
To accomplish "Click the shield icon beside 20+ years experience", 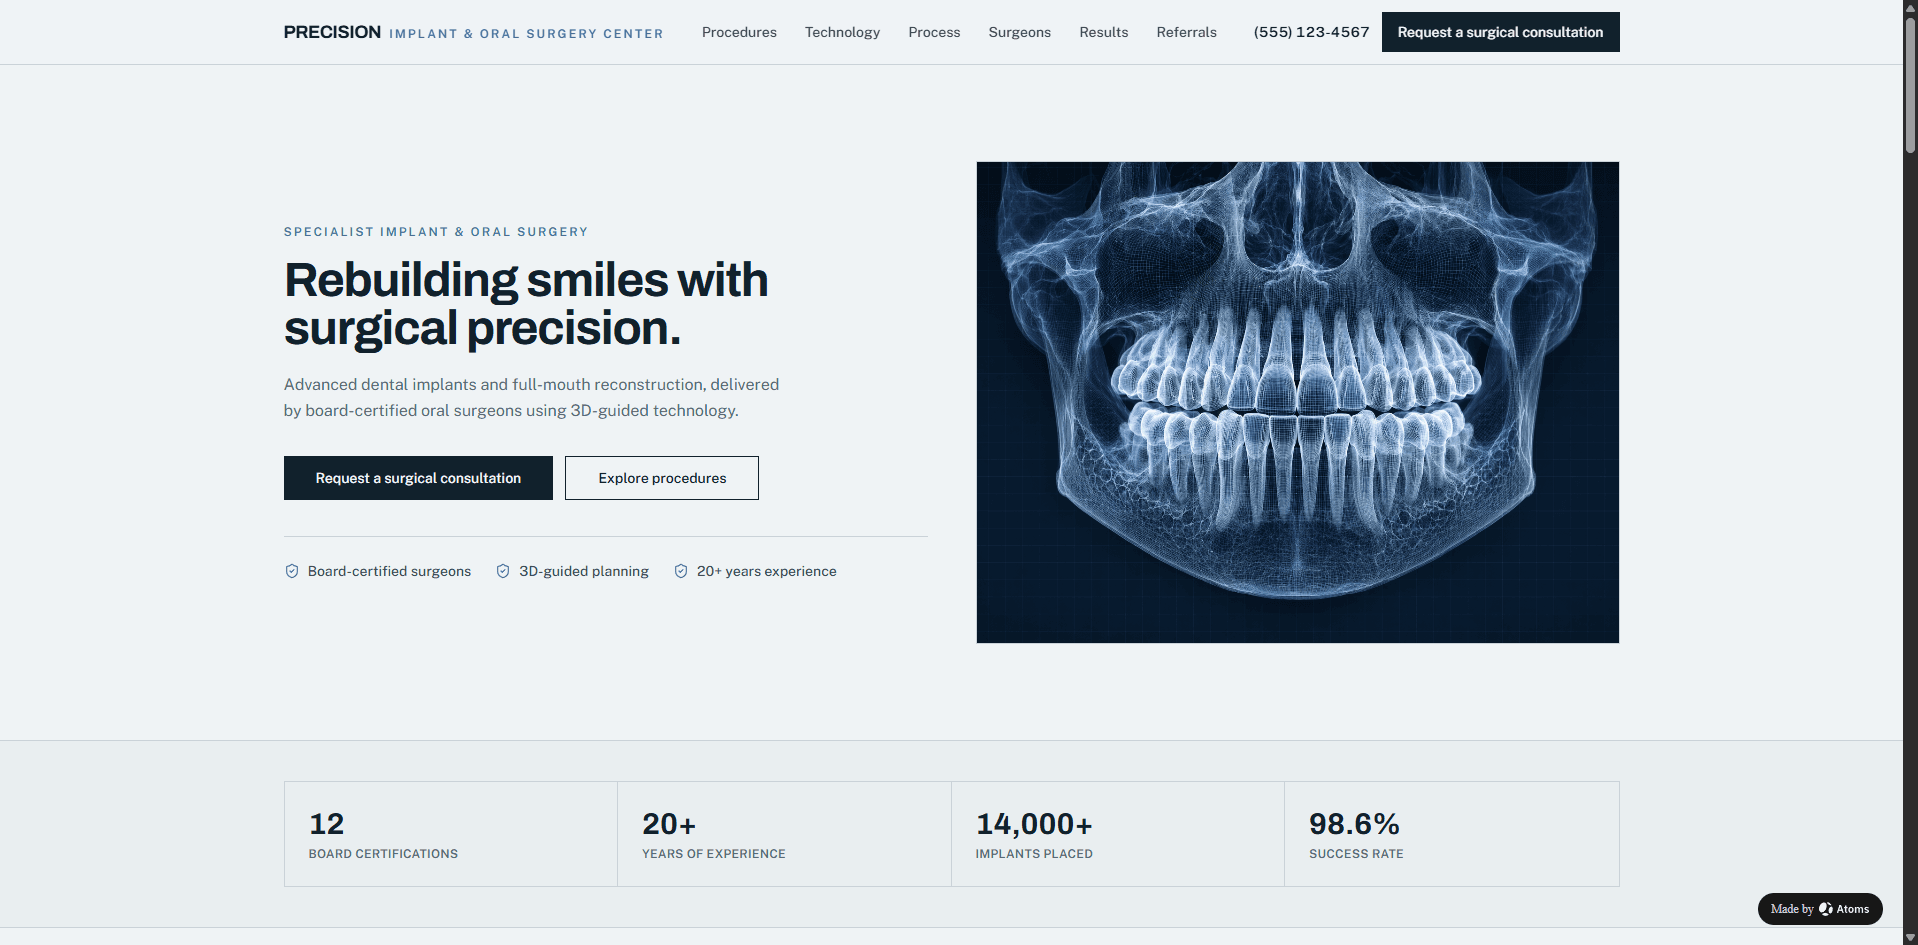I will click(681, 571).
